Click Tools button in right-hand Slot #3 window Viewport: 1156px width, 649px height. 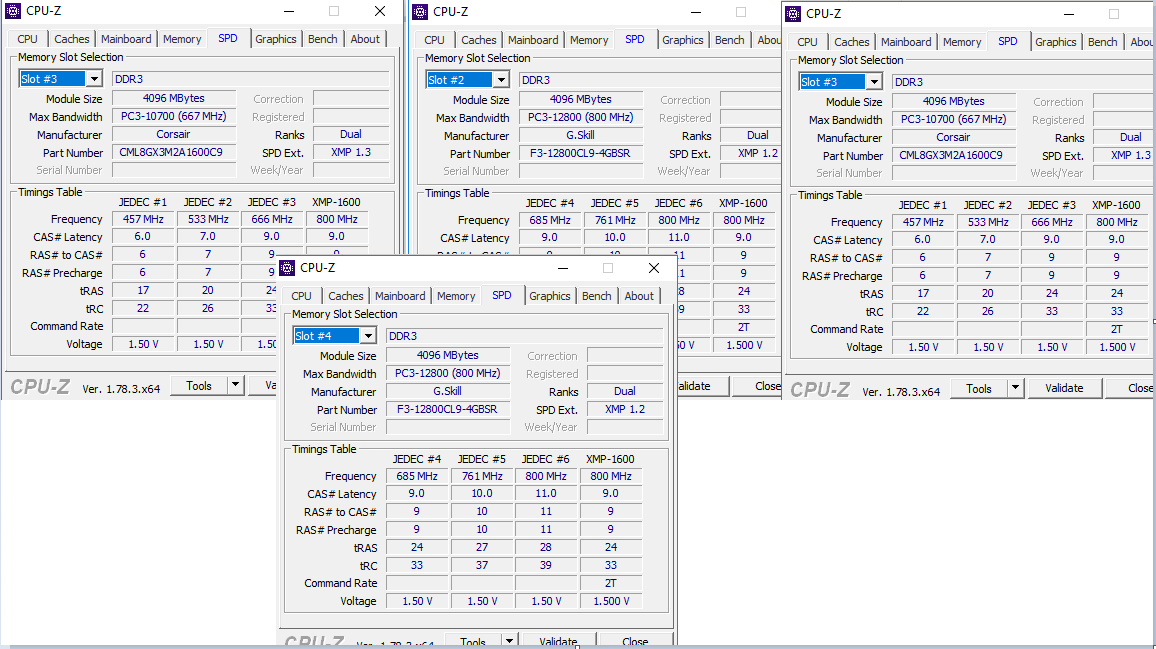point(979,388)
